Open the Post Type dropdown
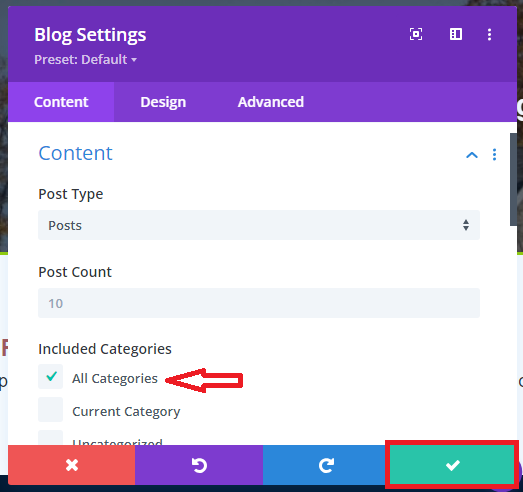Image resolution: width=523 pixels, height=492 pixels. tap(259, 225)
